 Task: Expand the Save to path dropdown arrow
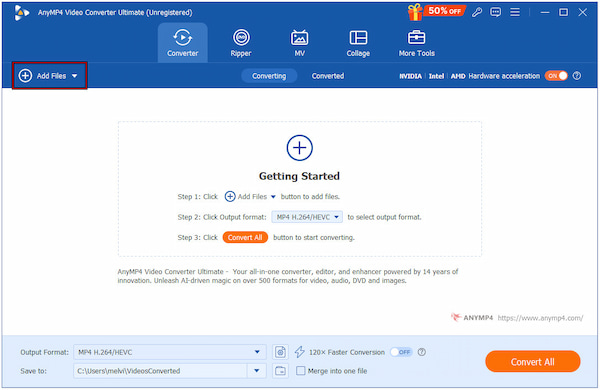click(x=257, y=370)
